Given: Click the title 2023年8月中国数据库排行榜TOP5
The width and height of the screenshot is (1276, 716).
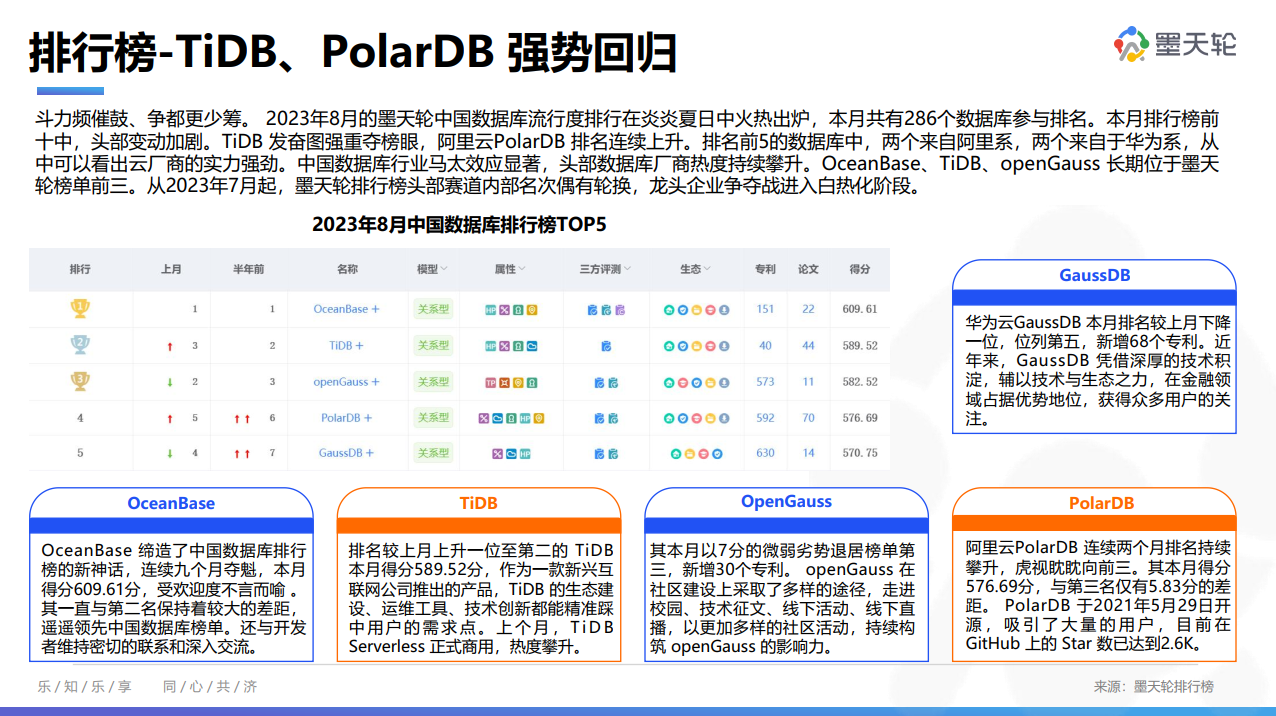Looking at the screenshot, I should click(459, 224).
